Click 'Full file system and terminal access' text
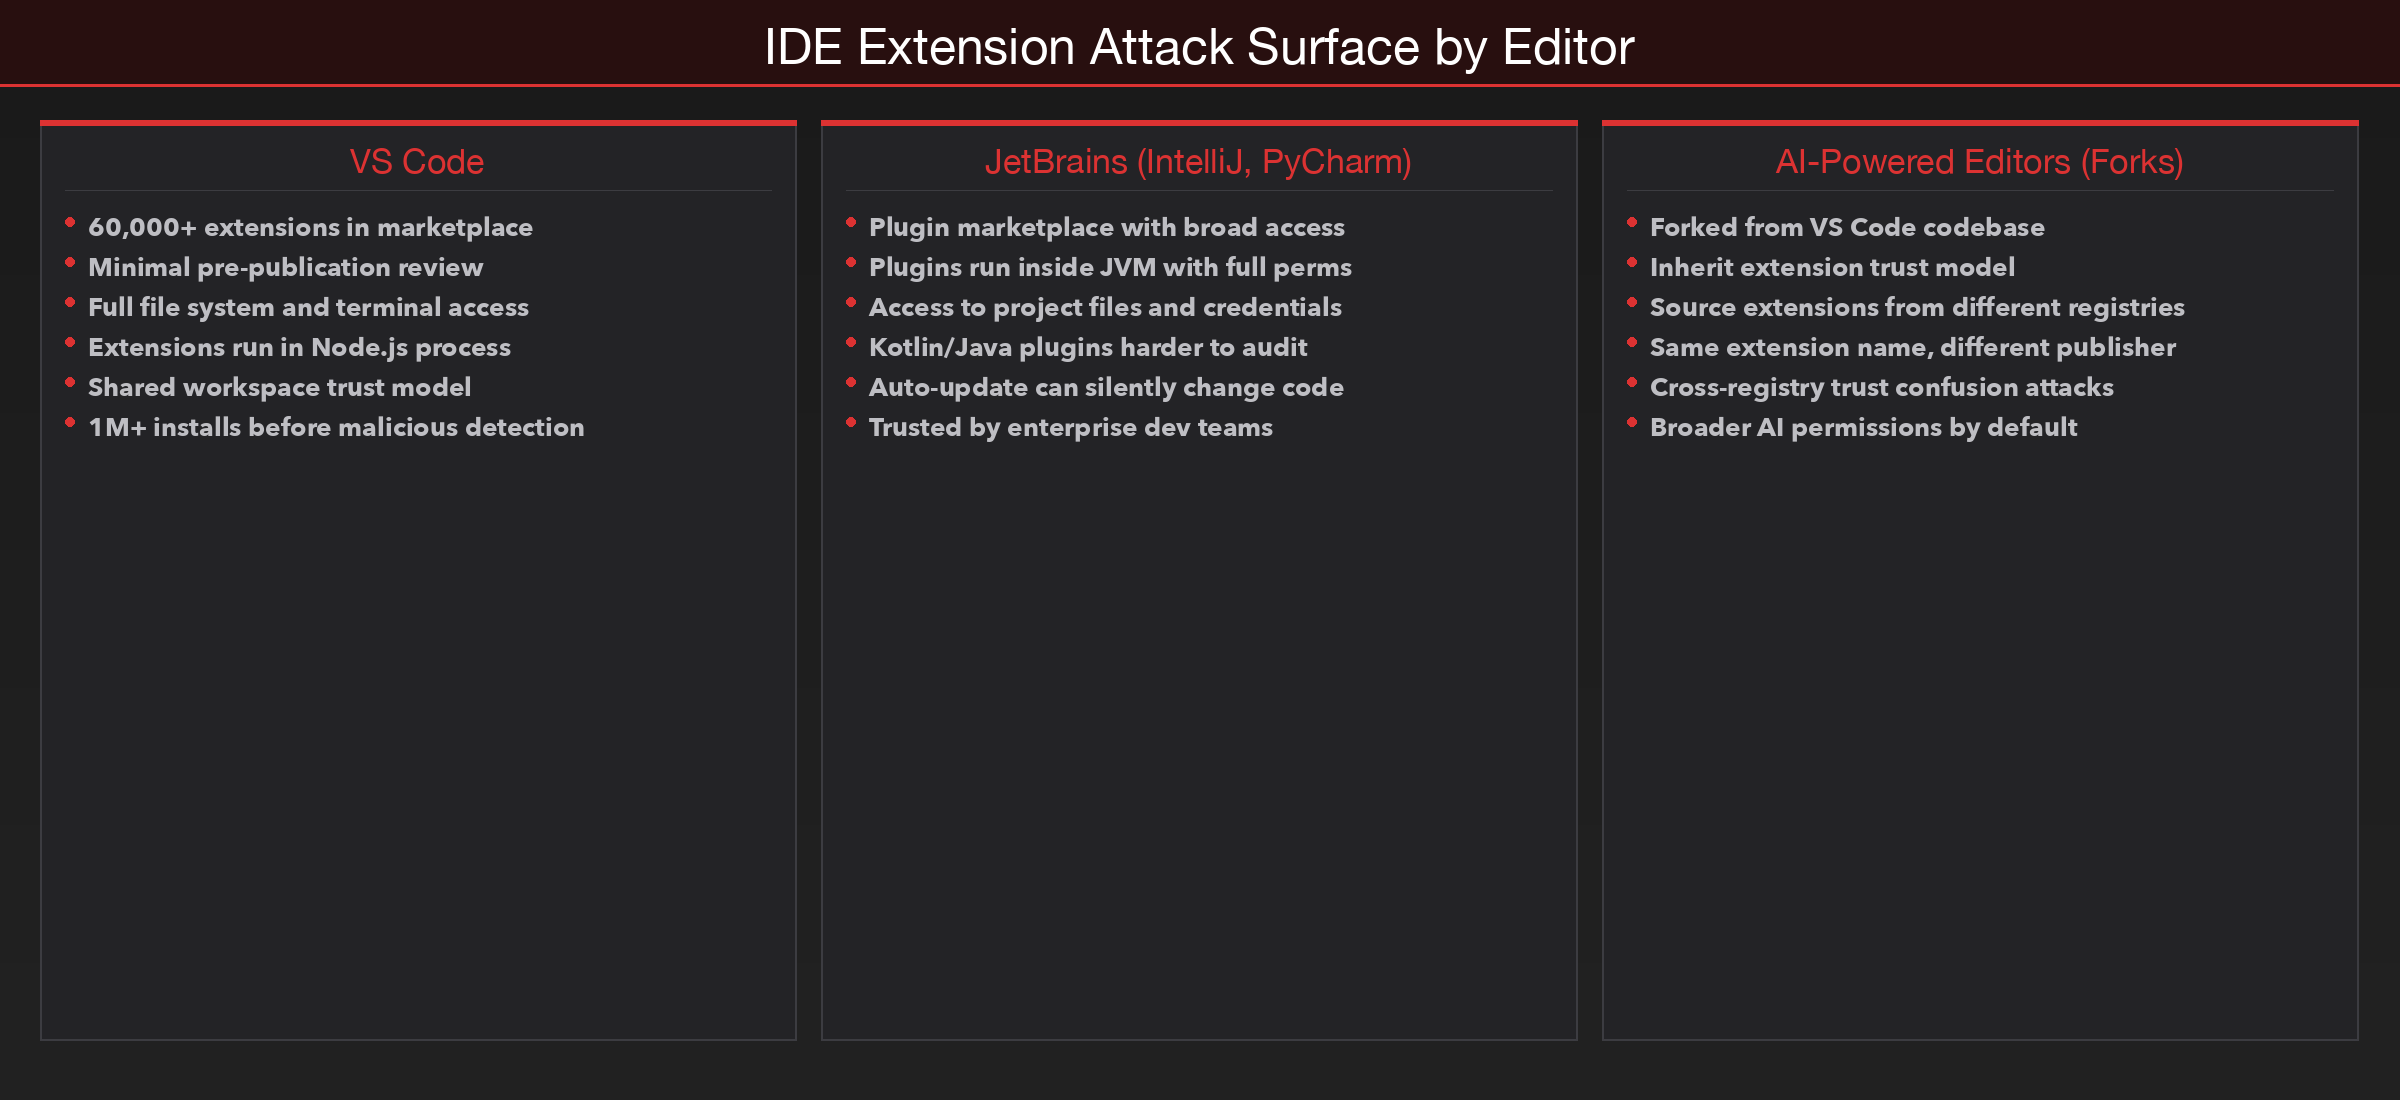The image size is (2400, 1100). click(308, 307)
